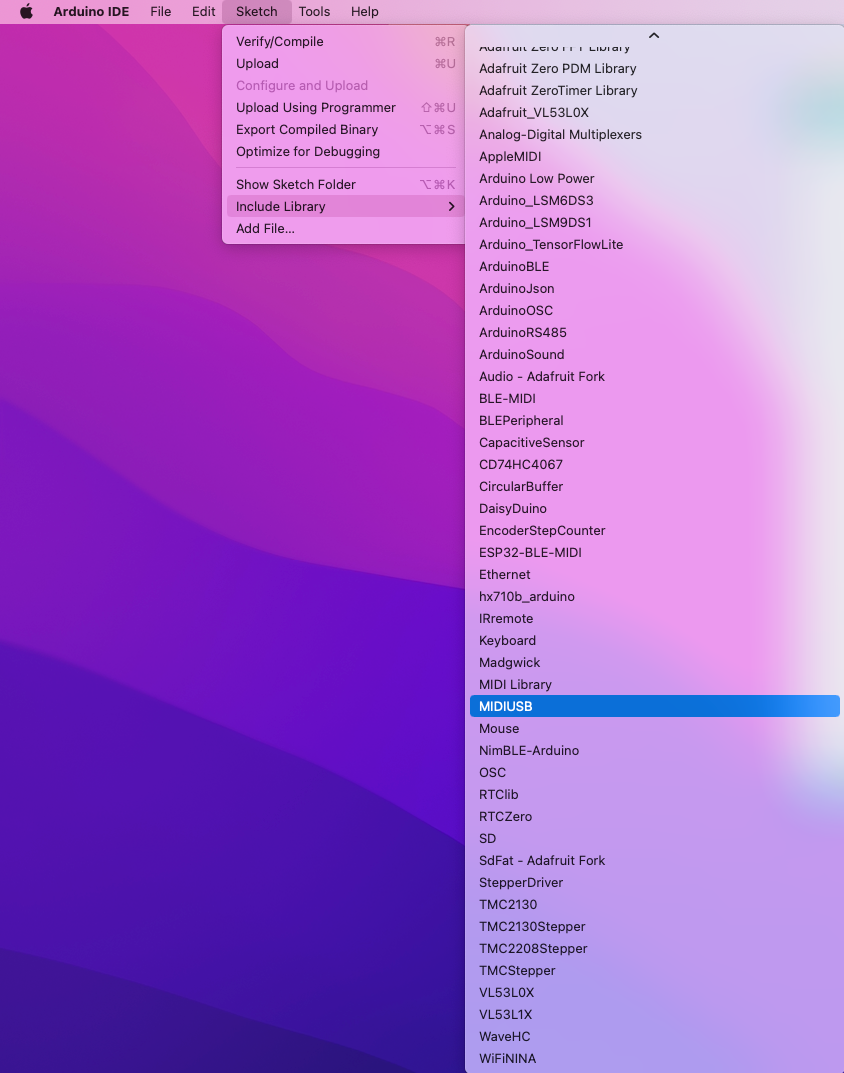The width and height of the screenshot is (844, 1073).
Task: Select Adafruit_VL53L0X library
Action: click(655, 112)
